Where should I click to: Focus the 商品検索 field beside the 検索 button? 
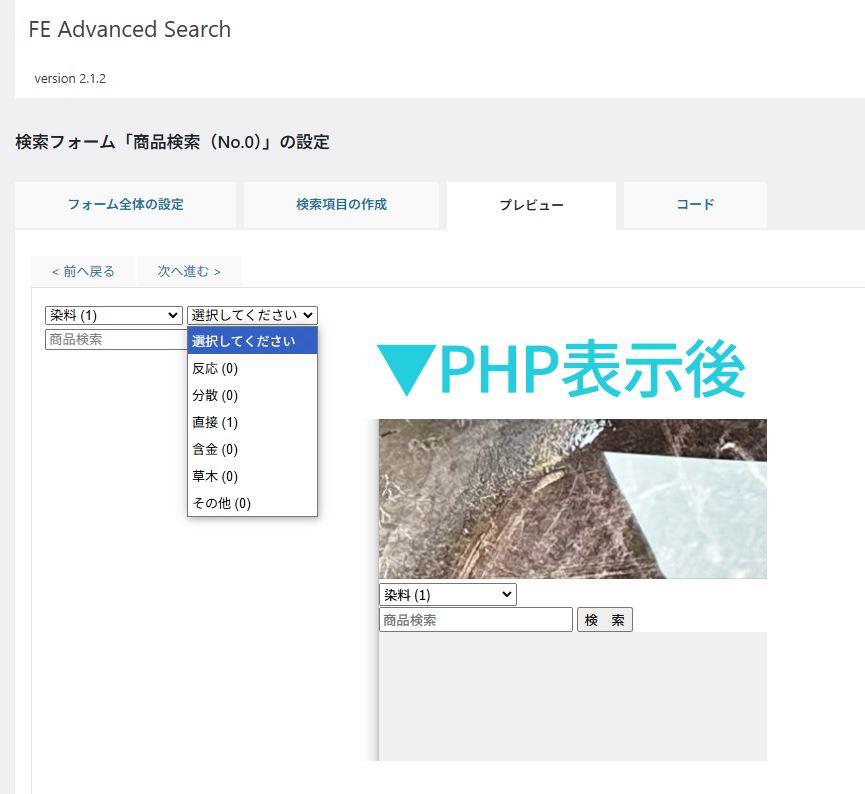(476, 620)
